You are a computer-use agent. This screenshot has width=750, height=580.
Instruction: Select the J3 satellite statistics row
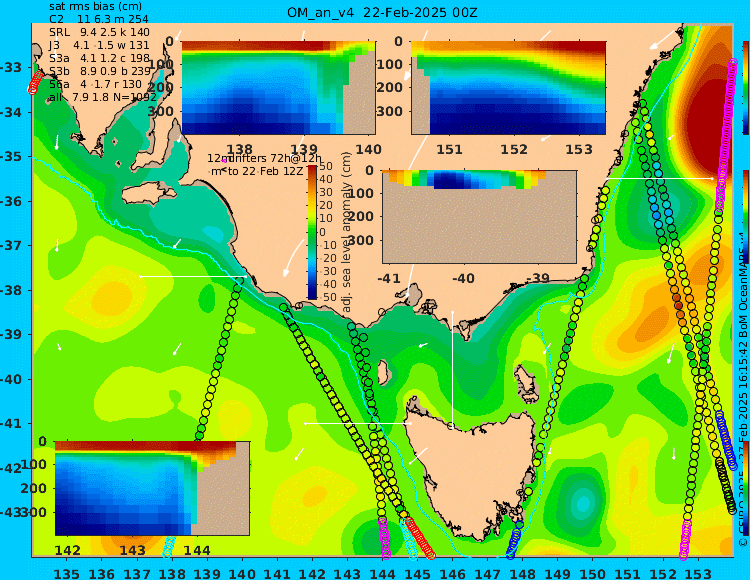pyautogui.click(x=99, y=45)
